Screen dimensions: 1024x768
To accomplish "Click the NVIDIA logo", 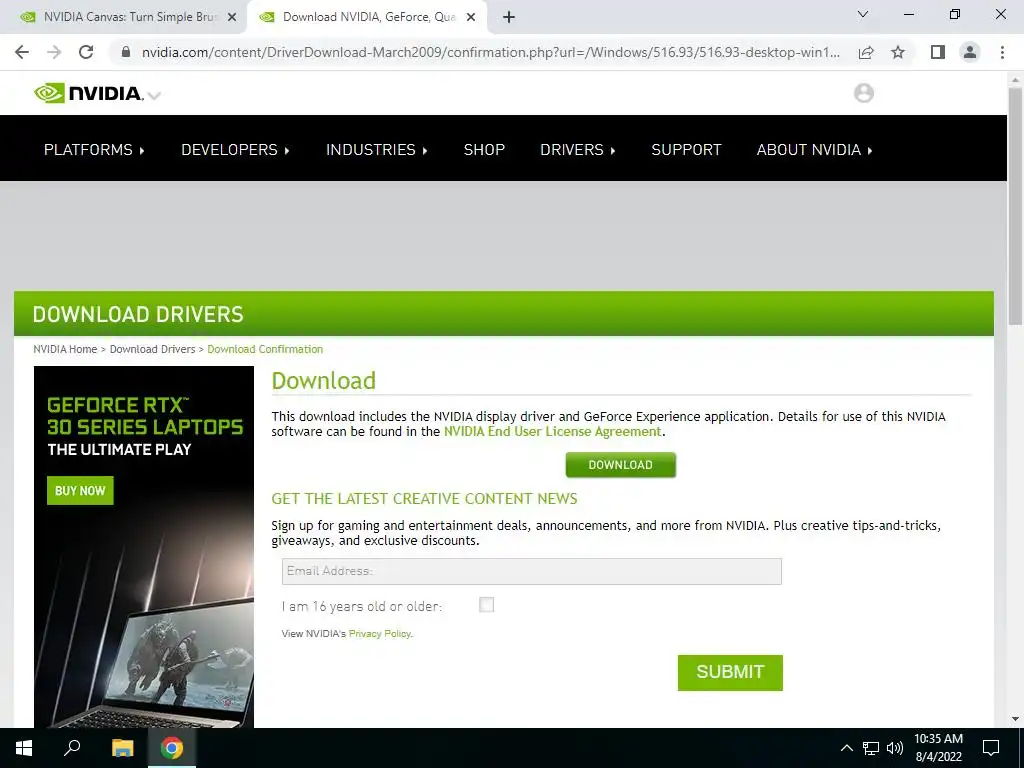I will [x=89, y=93].
